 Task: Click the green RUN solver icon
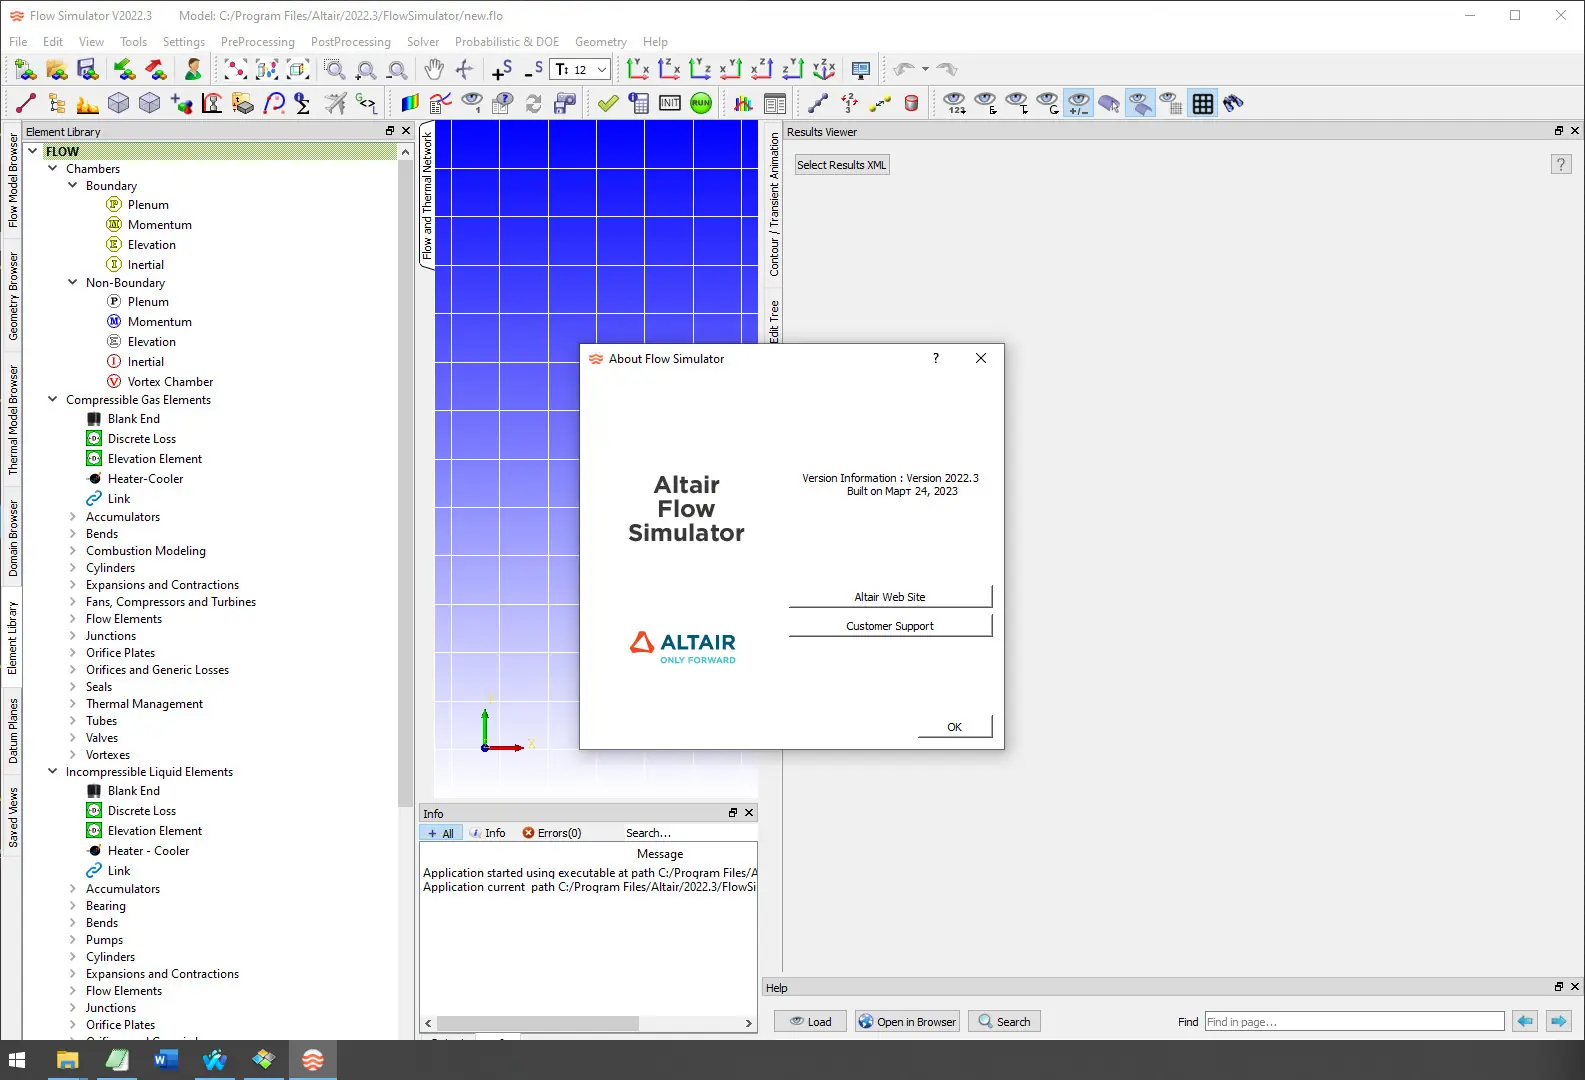point(701,103)
